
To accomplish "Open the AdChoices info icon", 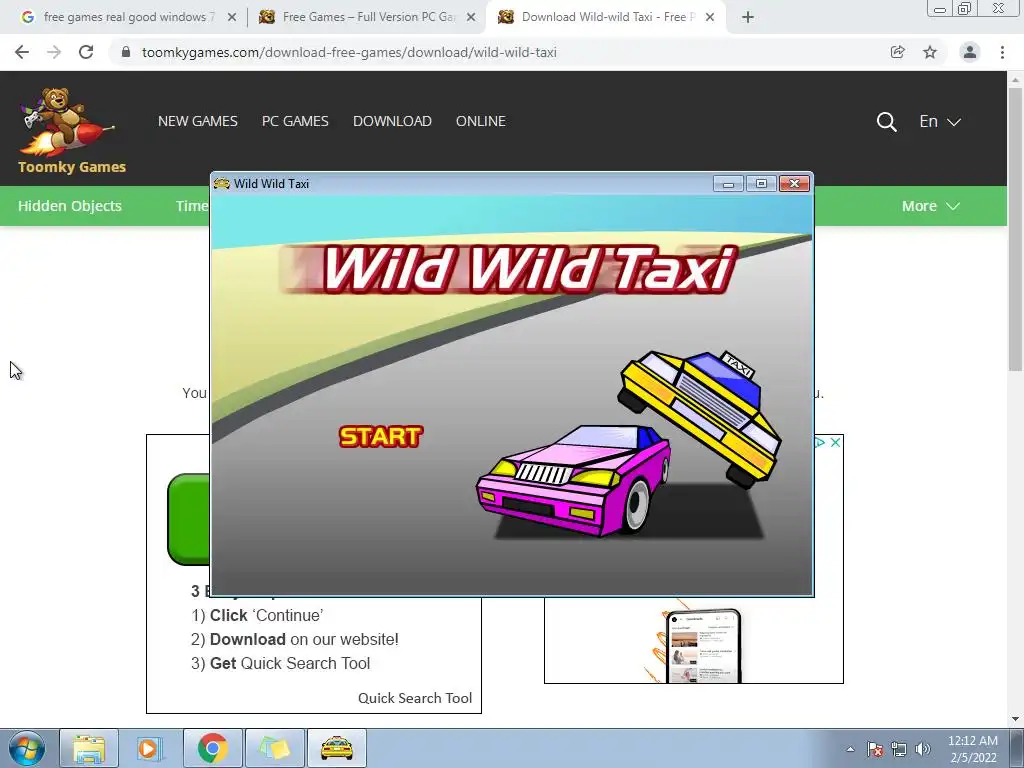I will [820, 443].
